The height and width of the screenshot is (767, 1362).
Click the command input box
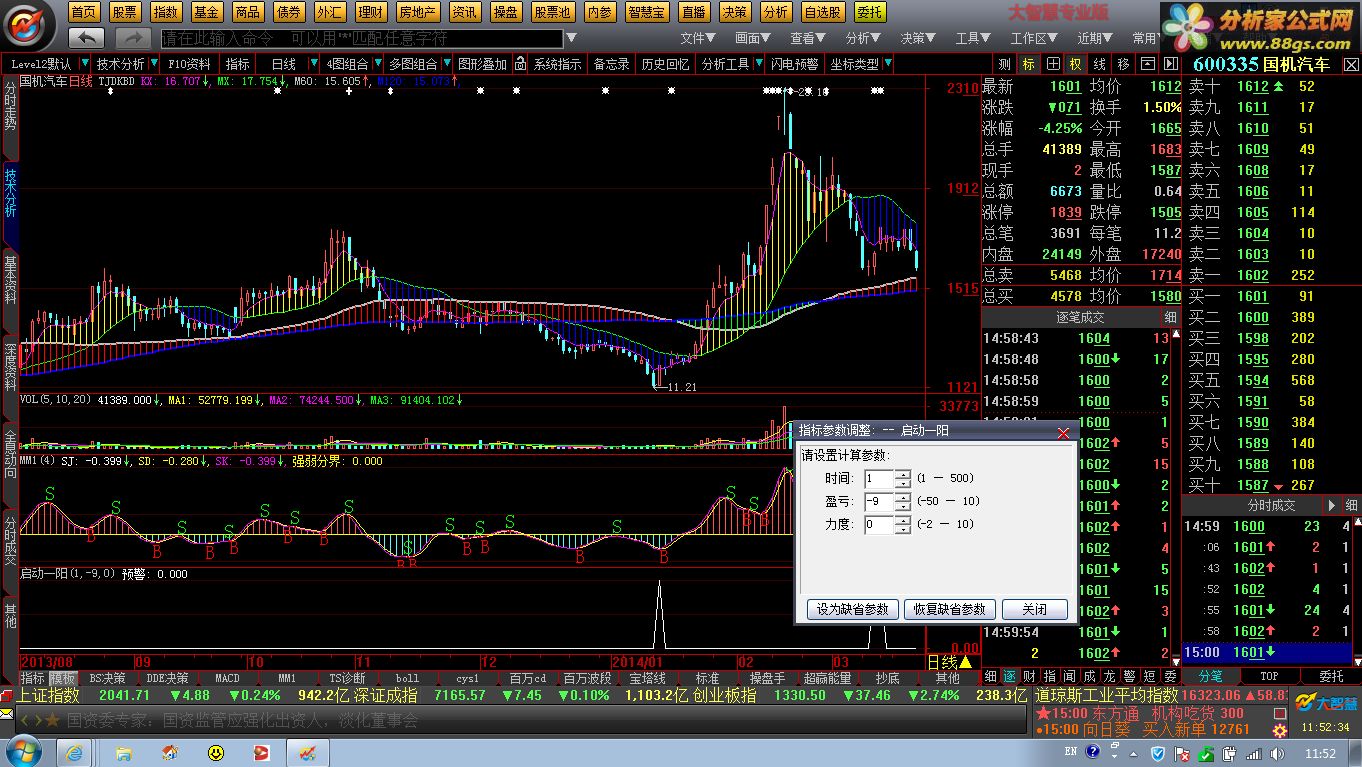(362, 39)
